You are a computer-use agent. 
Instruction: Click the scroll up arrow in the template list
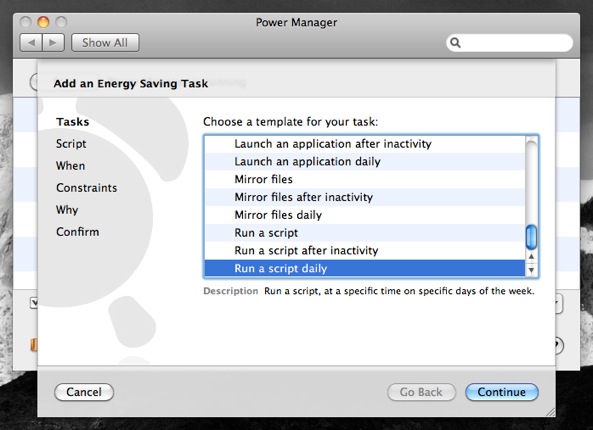[531, 257]
